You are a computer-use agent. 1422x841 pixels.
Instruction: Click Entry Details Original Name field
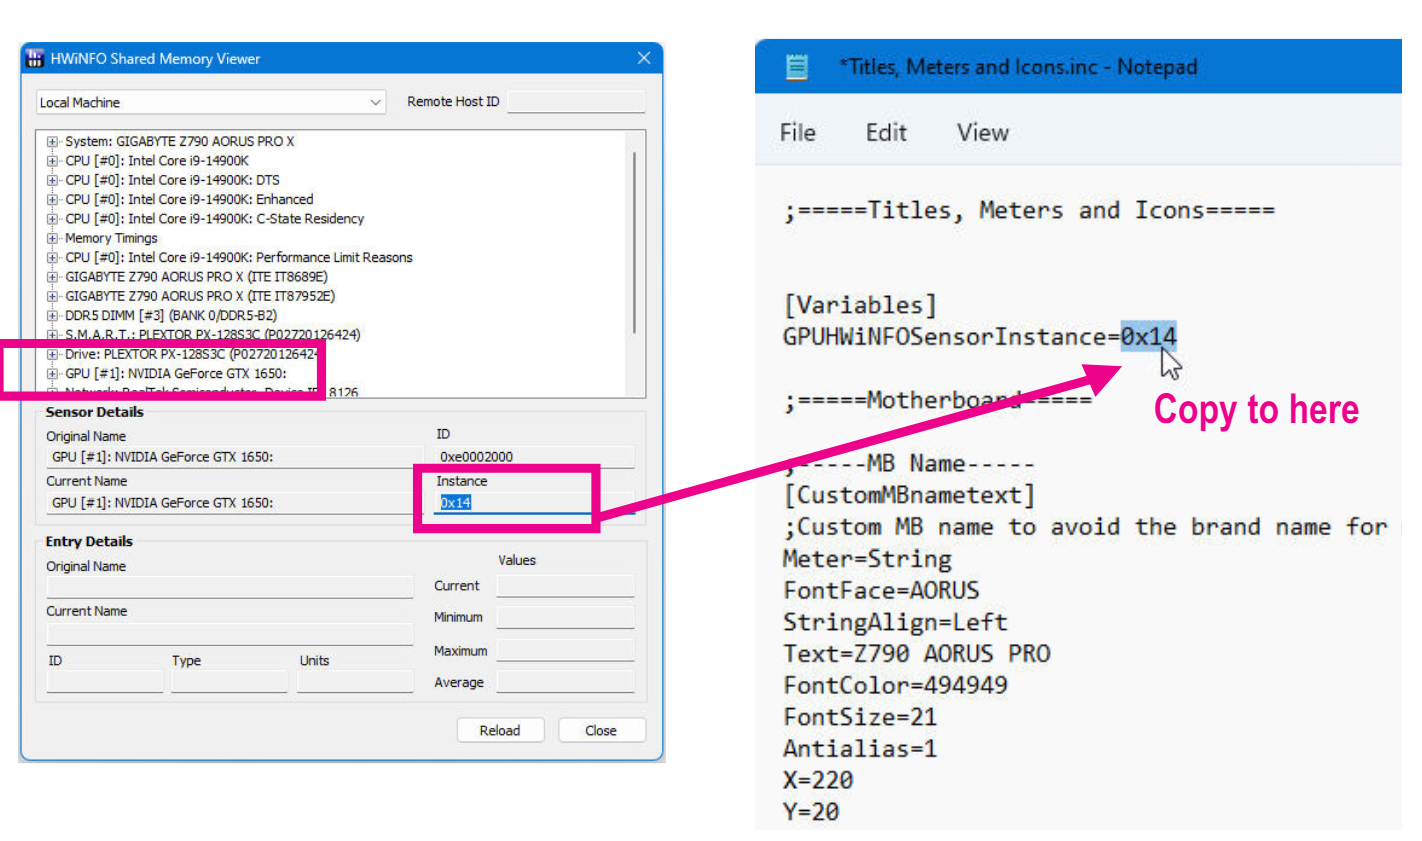tap(230, 587)
